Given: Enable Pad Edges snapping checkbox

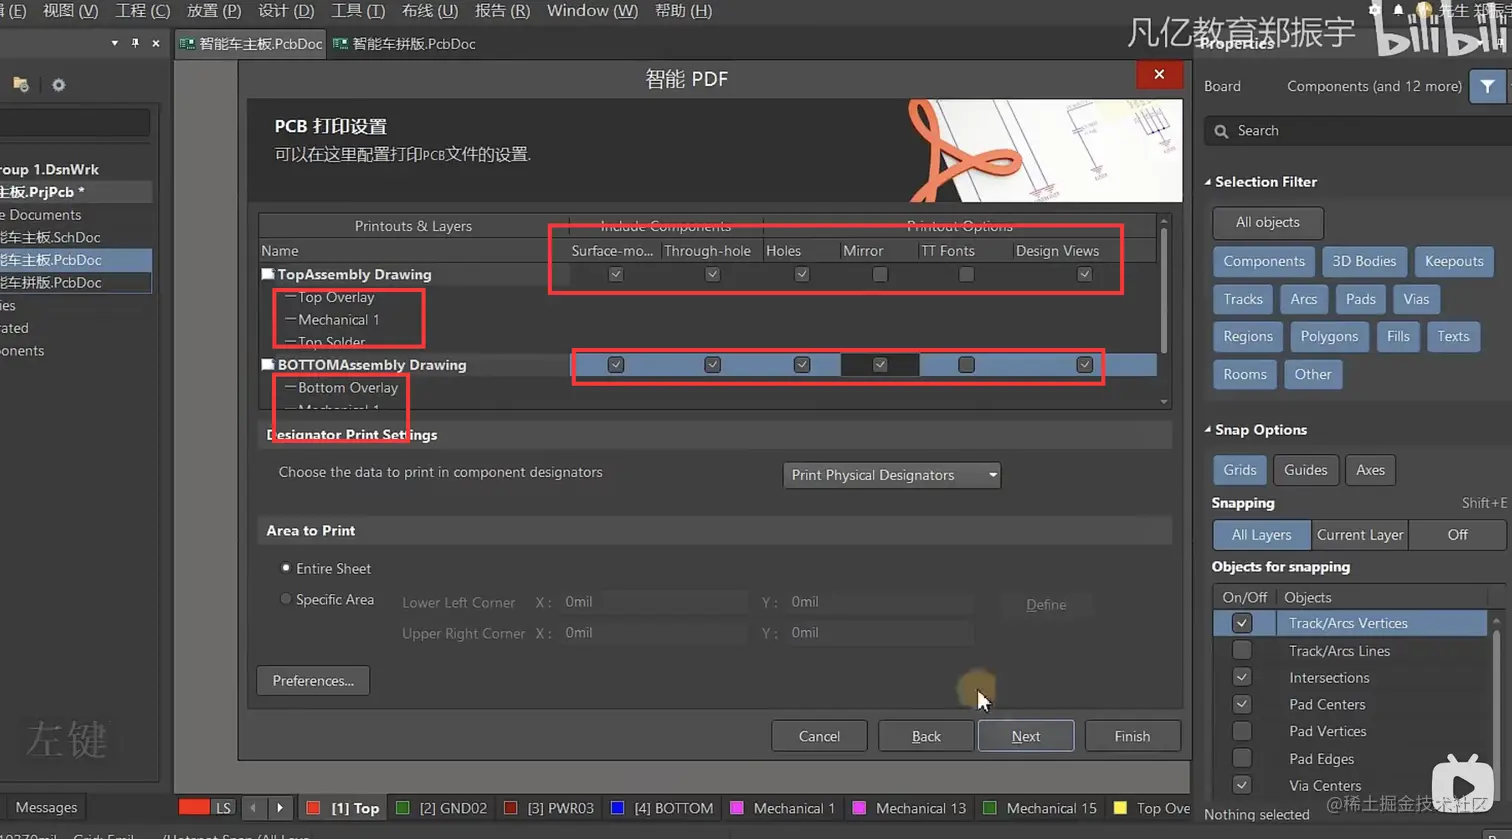Looking at the screenshot, I should 1242,758.
